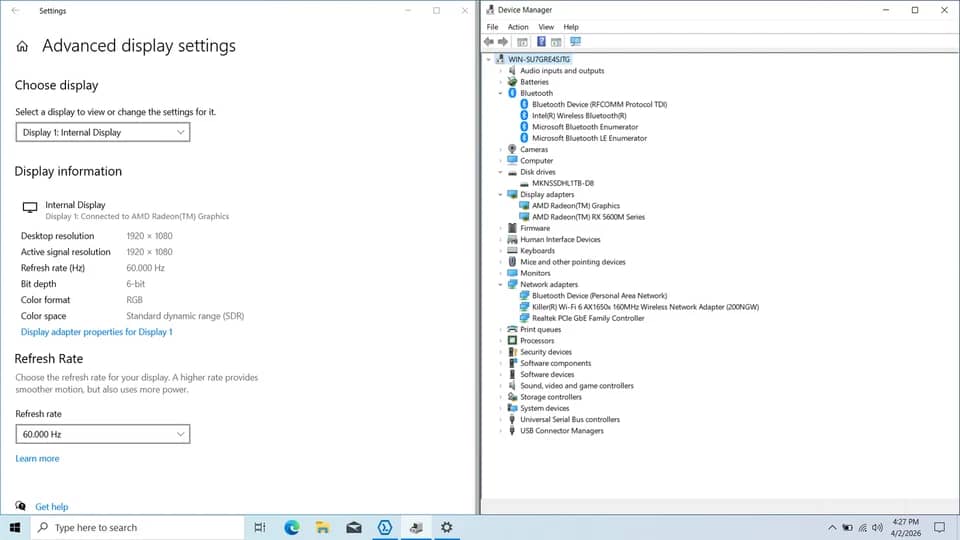Select Killer(R) Wi-Fi 6 AX1650x adapter
The width and height of the screenshot is (960, 540).
click(645, 307)
